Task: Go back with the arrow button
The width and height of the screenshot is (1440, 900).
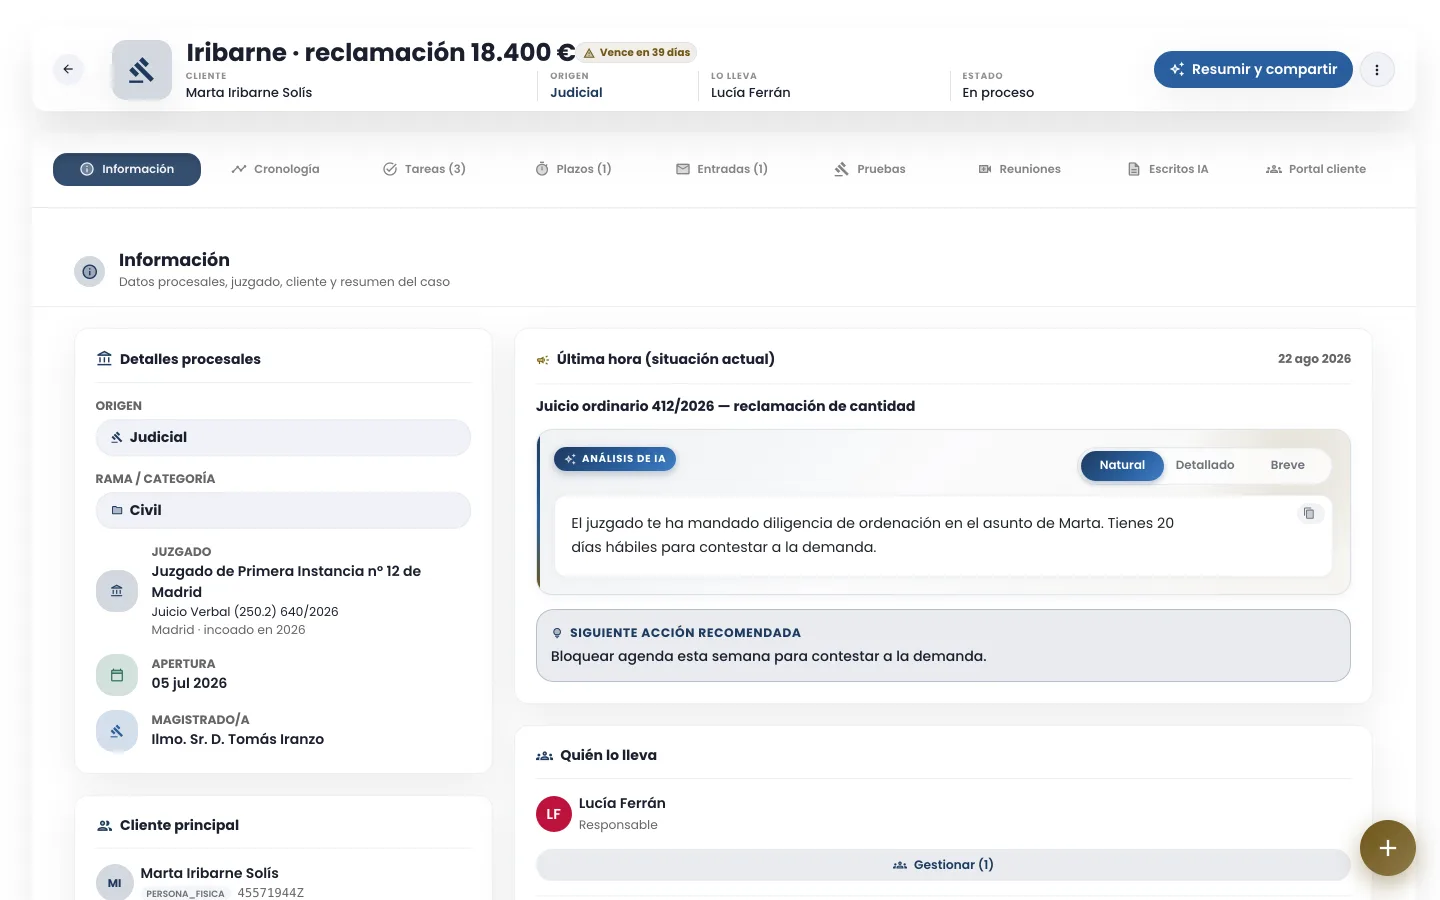Action: pyautogui.click(x=68, y=69)
